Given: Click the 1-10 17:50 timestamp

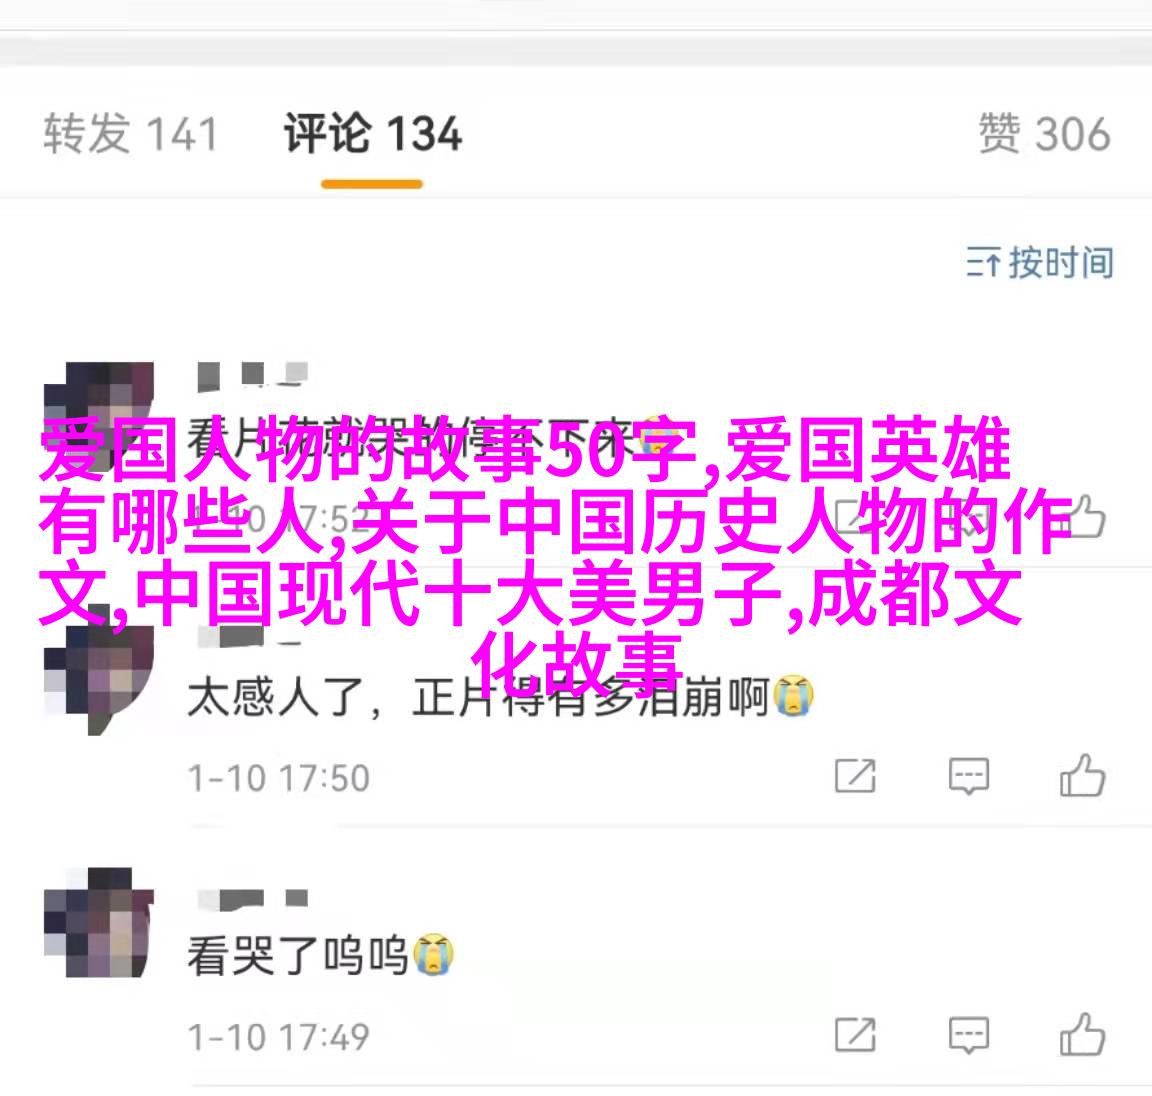Looking at the screenshot, I should point(278,778).
